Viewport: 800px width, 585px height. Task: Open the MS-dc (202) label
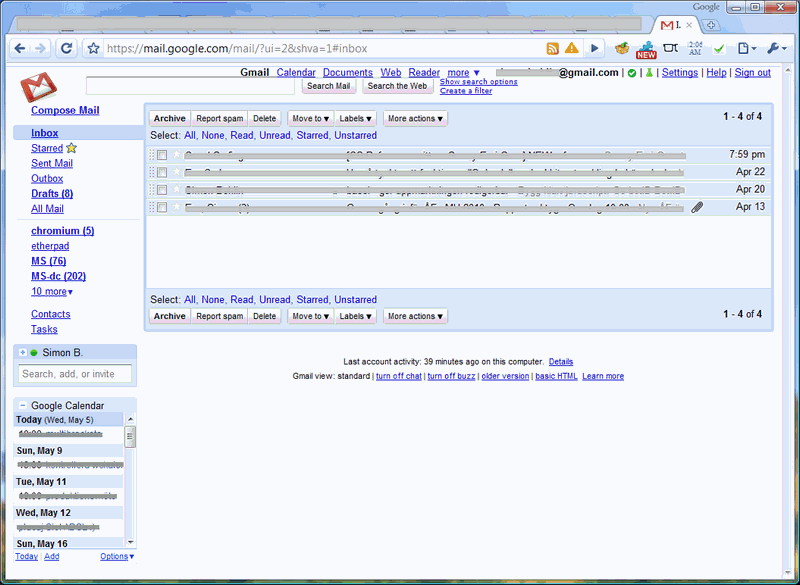click(59, 276)
